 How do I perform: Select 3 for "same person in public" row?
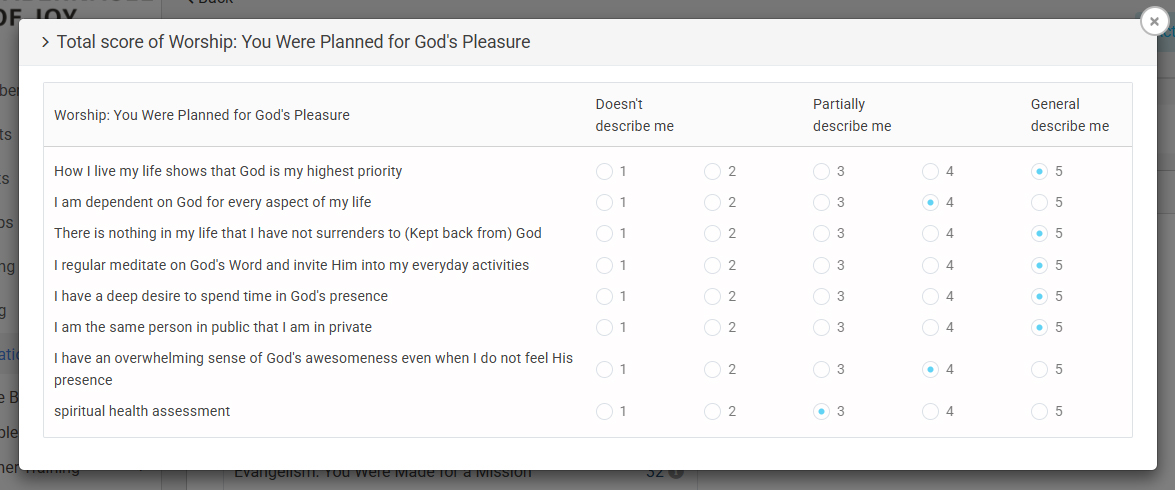pos(821,327)
